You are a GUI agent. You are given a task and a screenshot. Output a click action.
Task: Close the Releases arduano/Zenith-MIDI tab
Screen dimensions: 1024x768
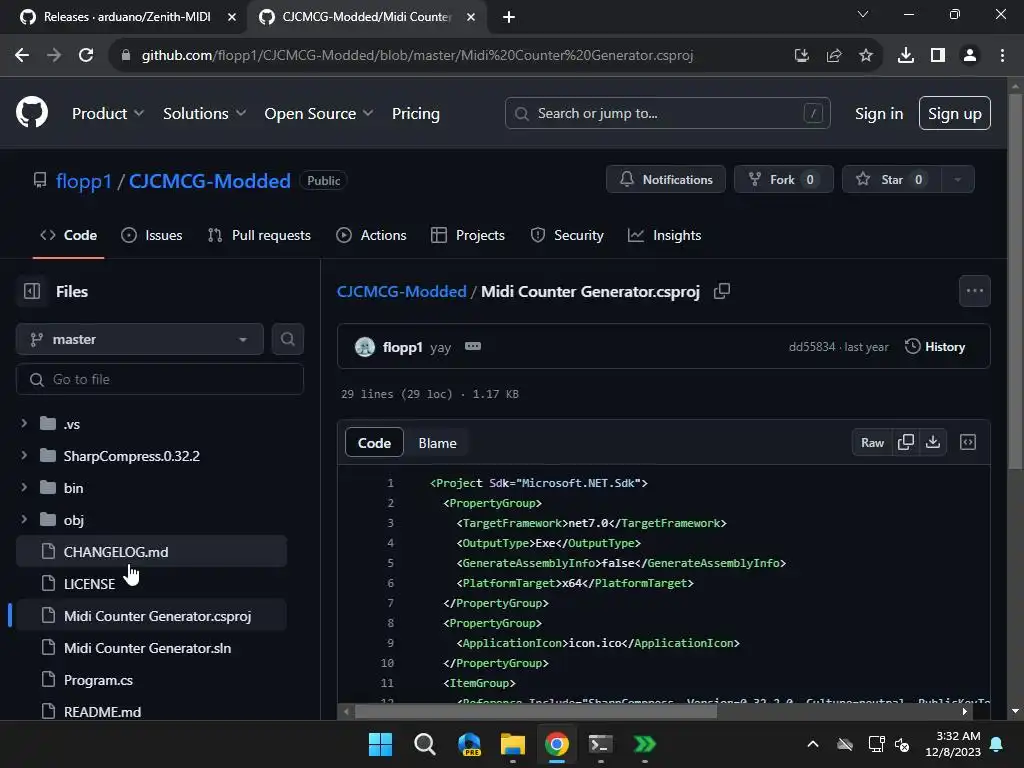point(232,17)
